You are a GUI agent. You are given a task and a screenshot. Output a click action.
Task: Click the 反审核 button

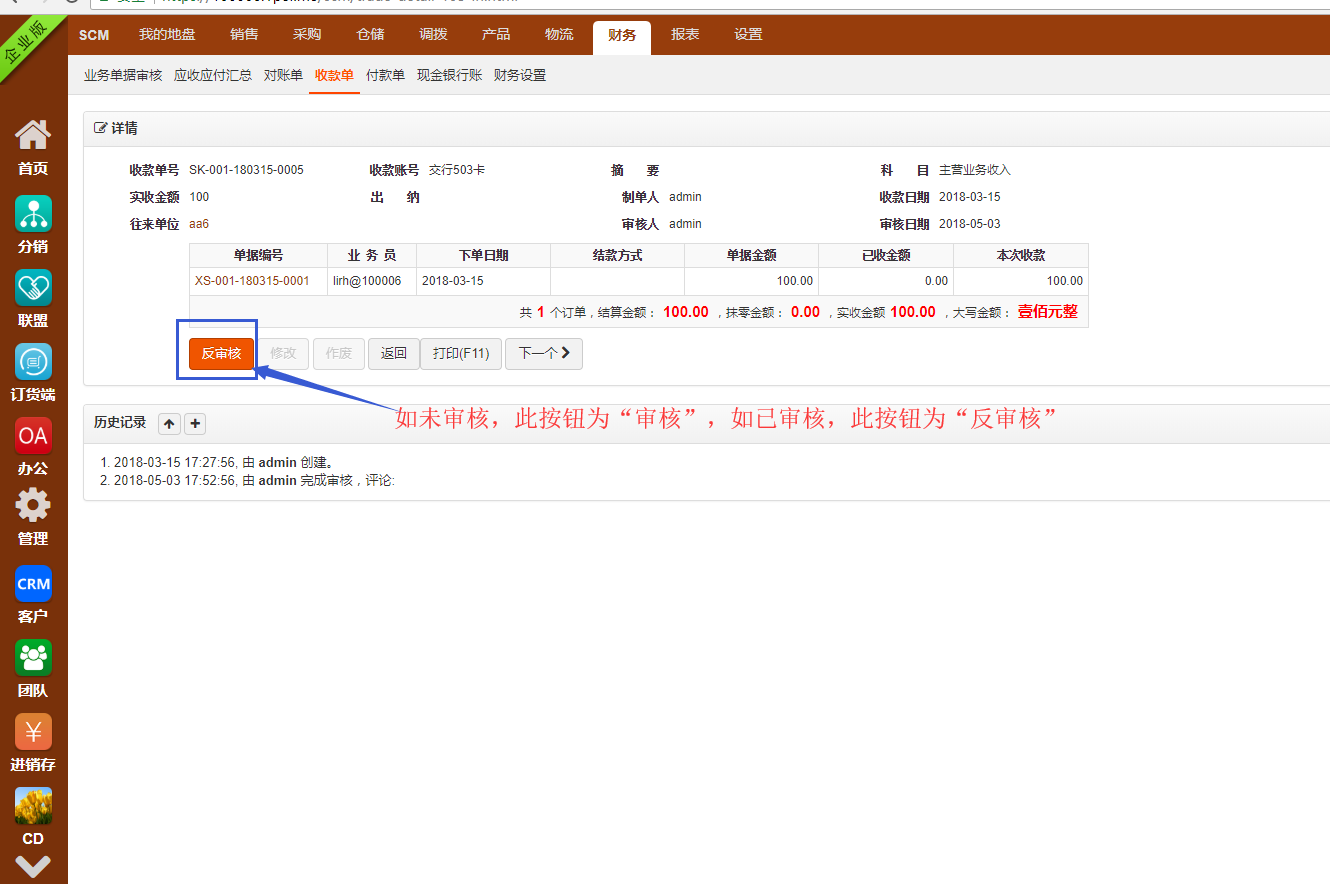click(x=221, y=354)
